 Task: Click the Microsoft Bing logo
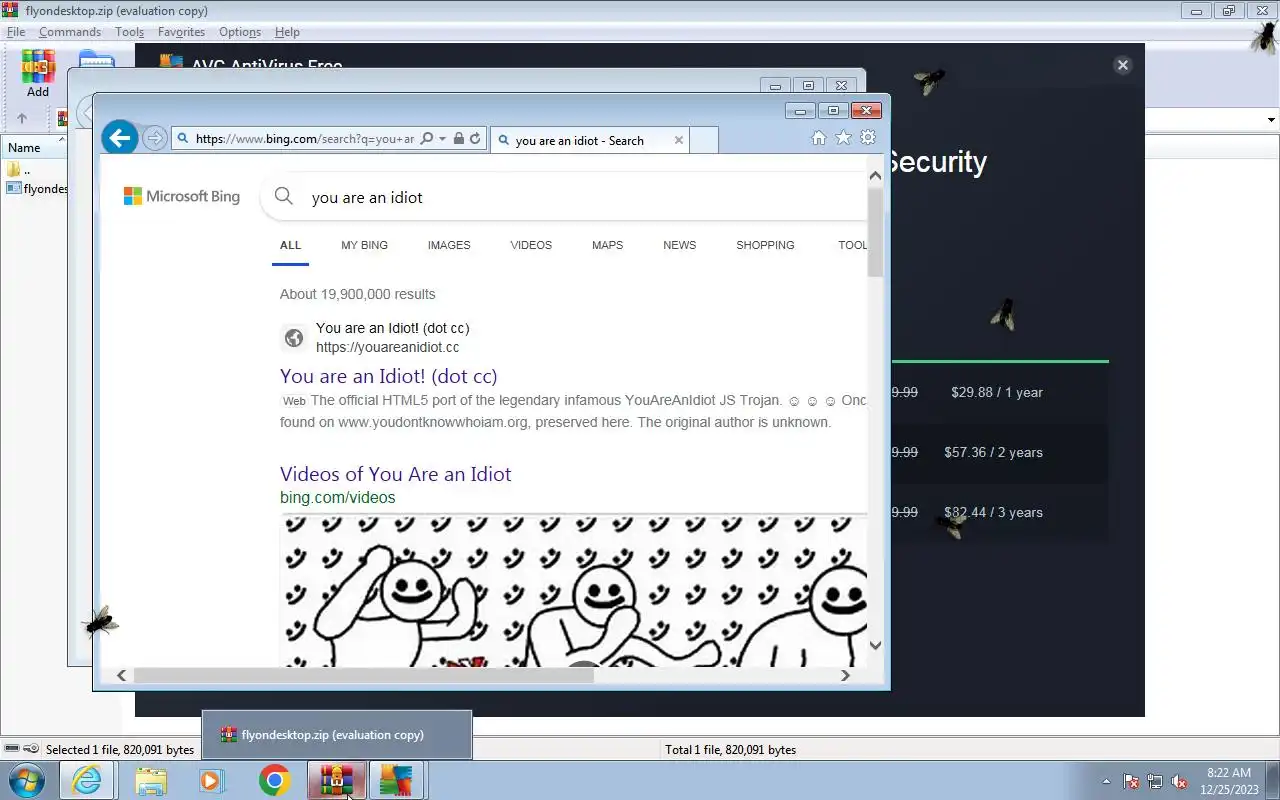[182, 196]
